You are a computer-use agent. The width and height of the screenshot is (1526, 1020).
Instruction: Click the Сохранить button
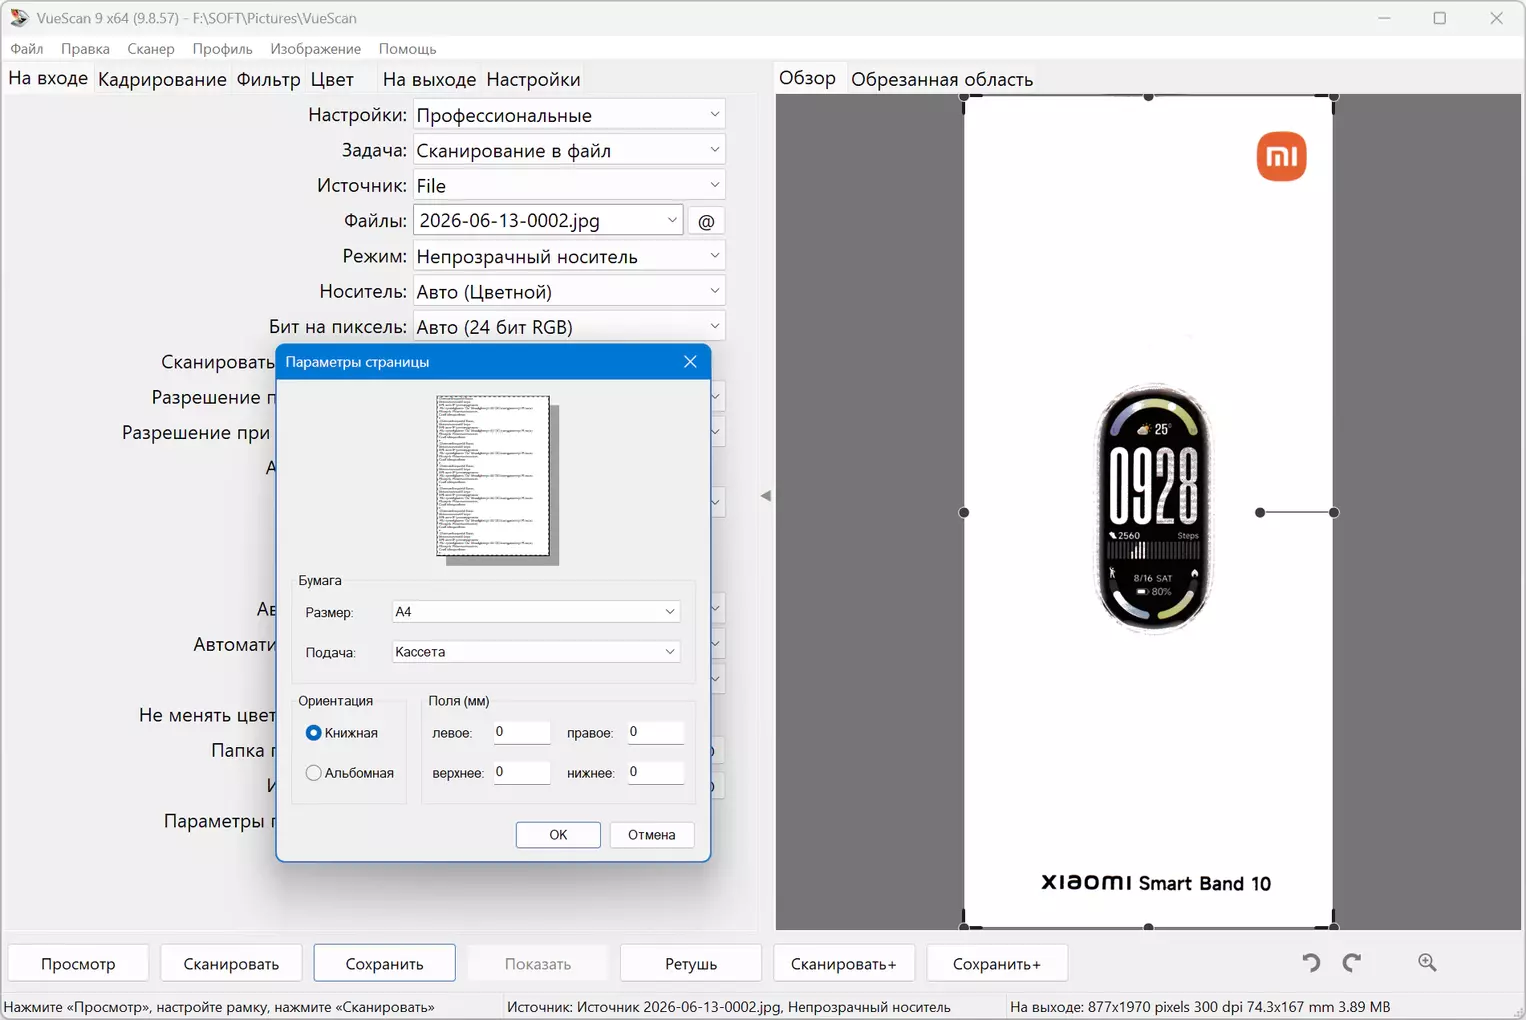pyautogui.click(x=384, y=963)
